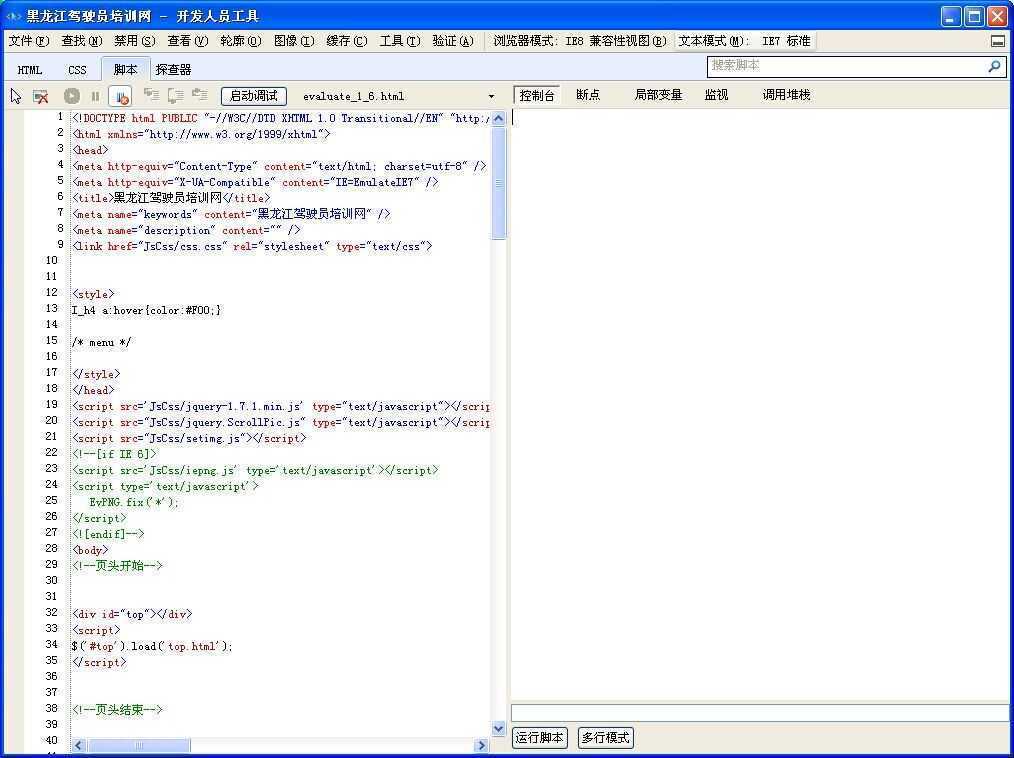Screen dimensions: 1014x758
Task: Click the JsCss/setimg.js script line
Action: [x=189, y=439]
